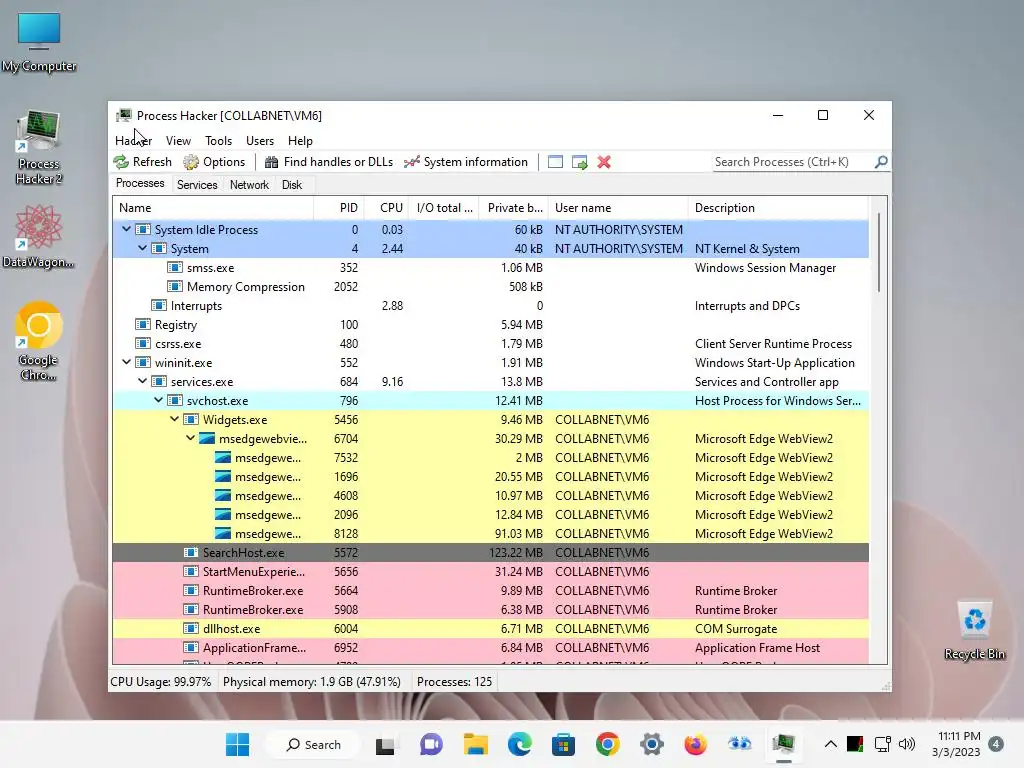Select the StartMenuExperie... process row
The height and width of the screenshot is (768, 1024).
point(490,571)
